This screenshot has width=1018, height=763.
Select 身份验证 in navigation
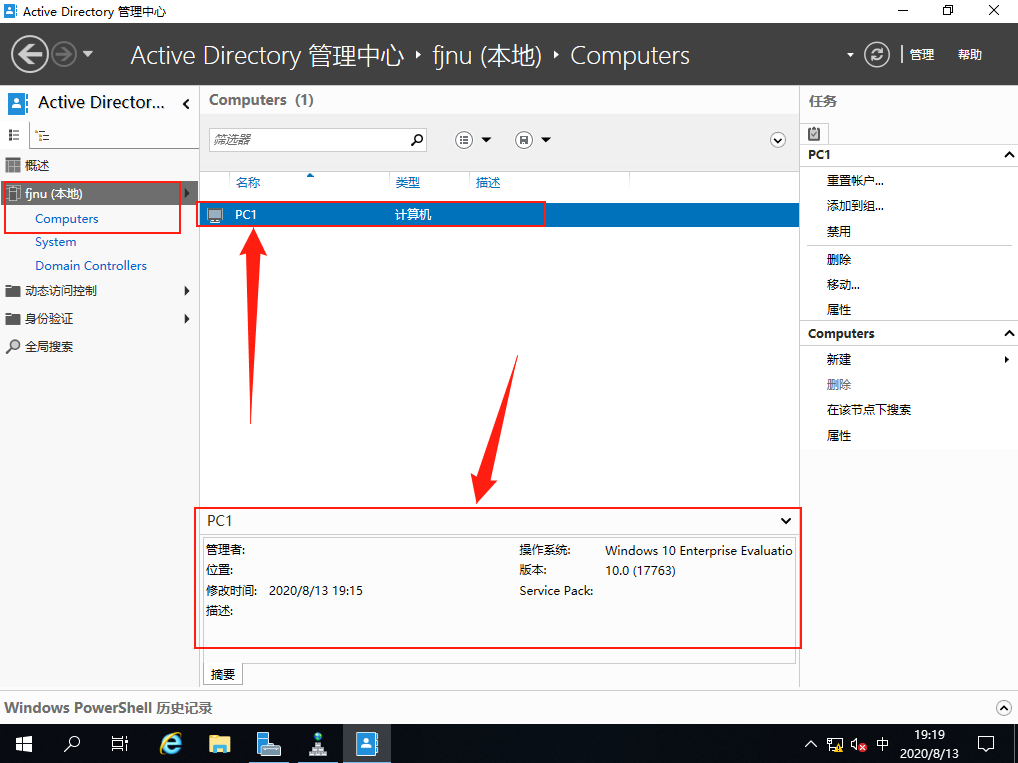(x=49, y=319)
